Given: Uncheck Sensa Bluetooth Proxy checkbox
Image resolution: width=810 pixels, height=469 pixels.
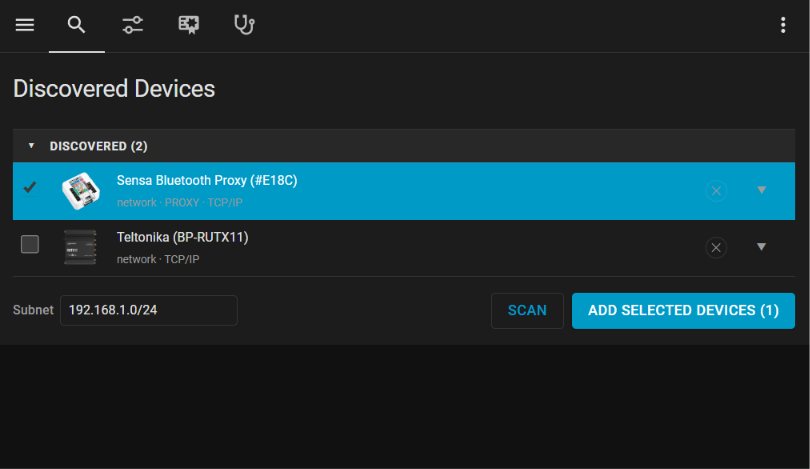Looking at the screenshot, I should (x=30, y=187).
